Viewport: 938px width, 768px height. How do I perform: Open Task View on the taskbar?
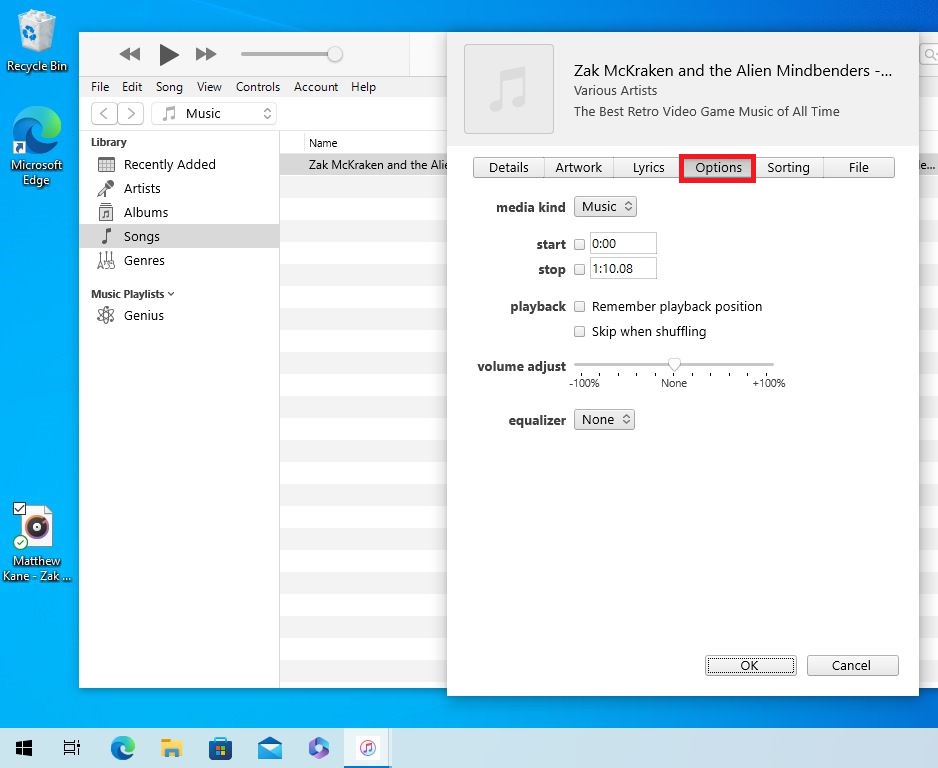pos(72,748)
